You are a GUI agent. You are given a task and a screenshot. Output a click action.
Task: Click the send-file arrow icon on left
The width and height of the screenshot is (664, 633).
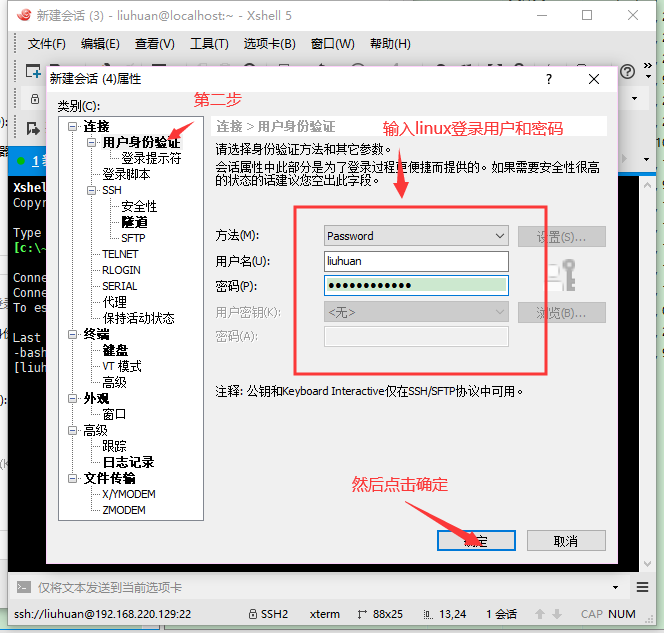tap(33, 128)
